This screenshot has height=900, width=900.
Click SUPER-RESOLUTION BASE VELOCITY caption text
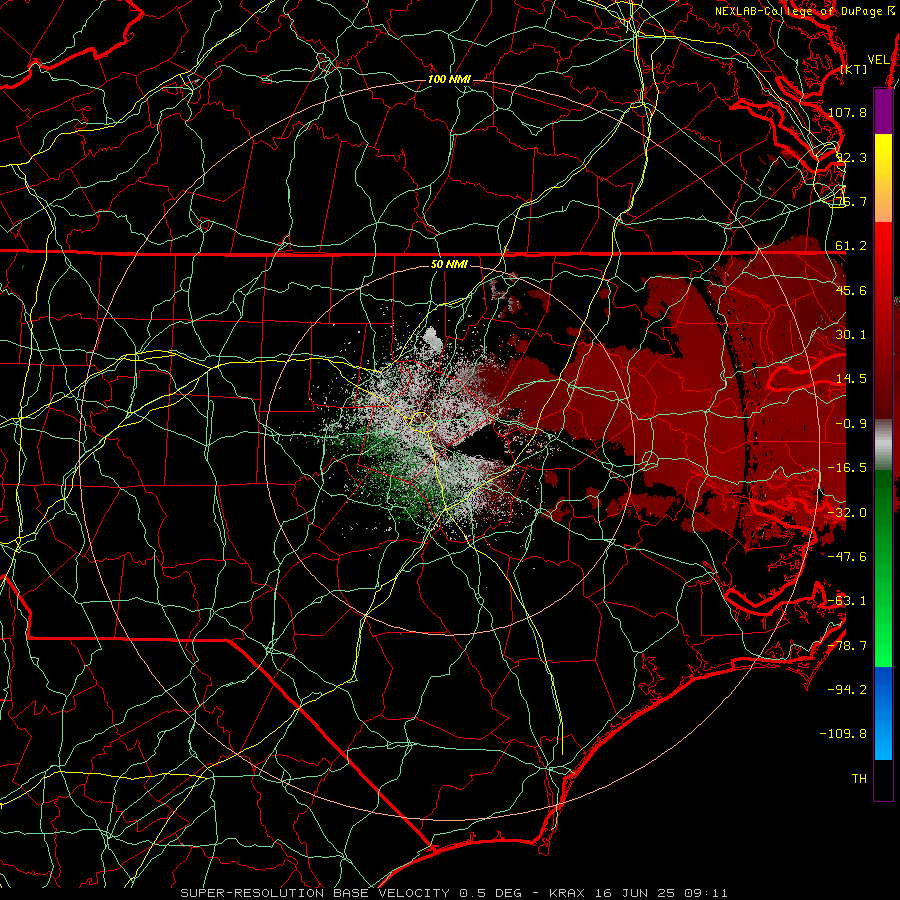315,893
